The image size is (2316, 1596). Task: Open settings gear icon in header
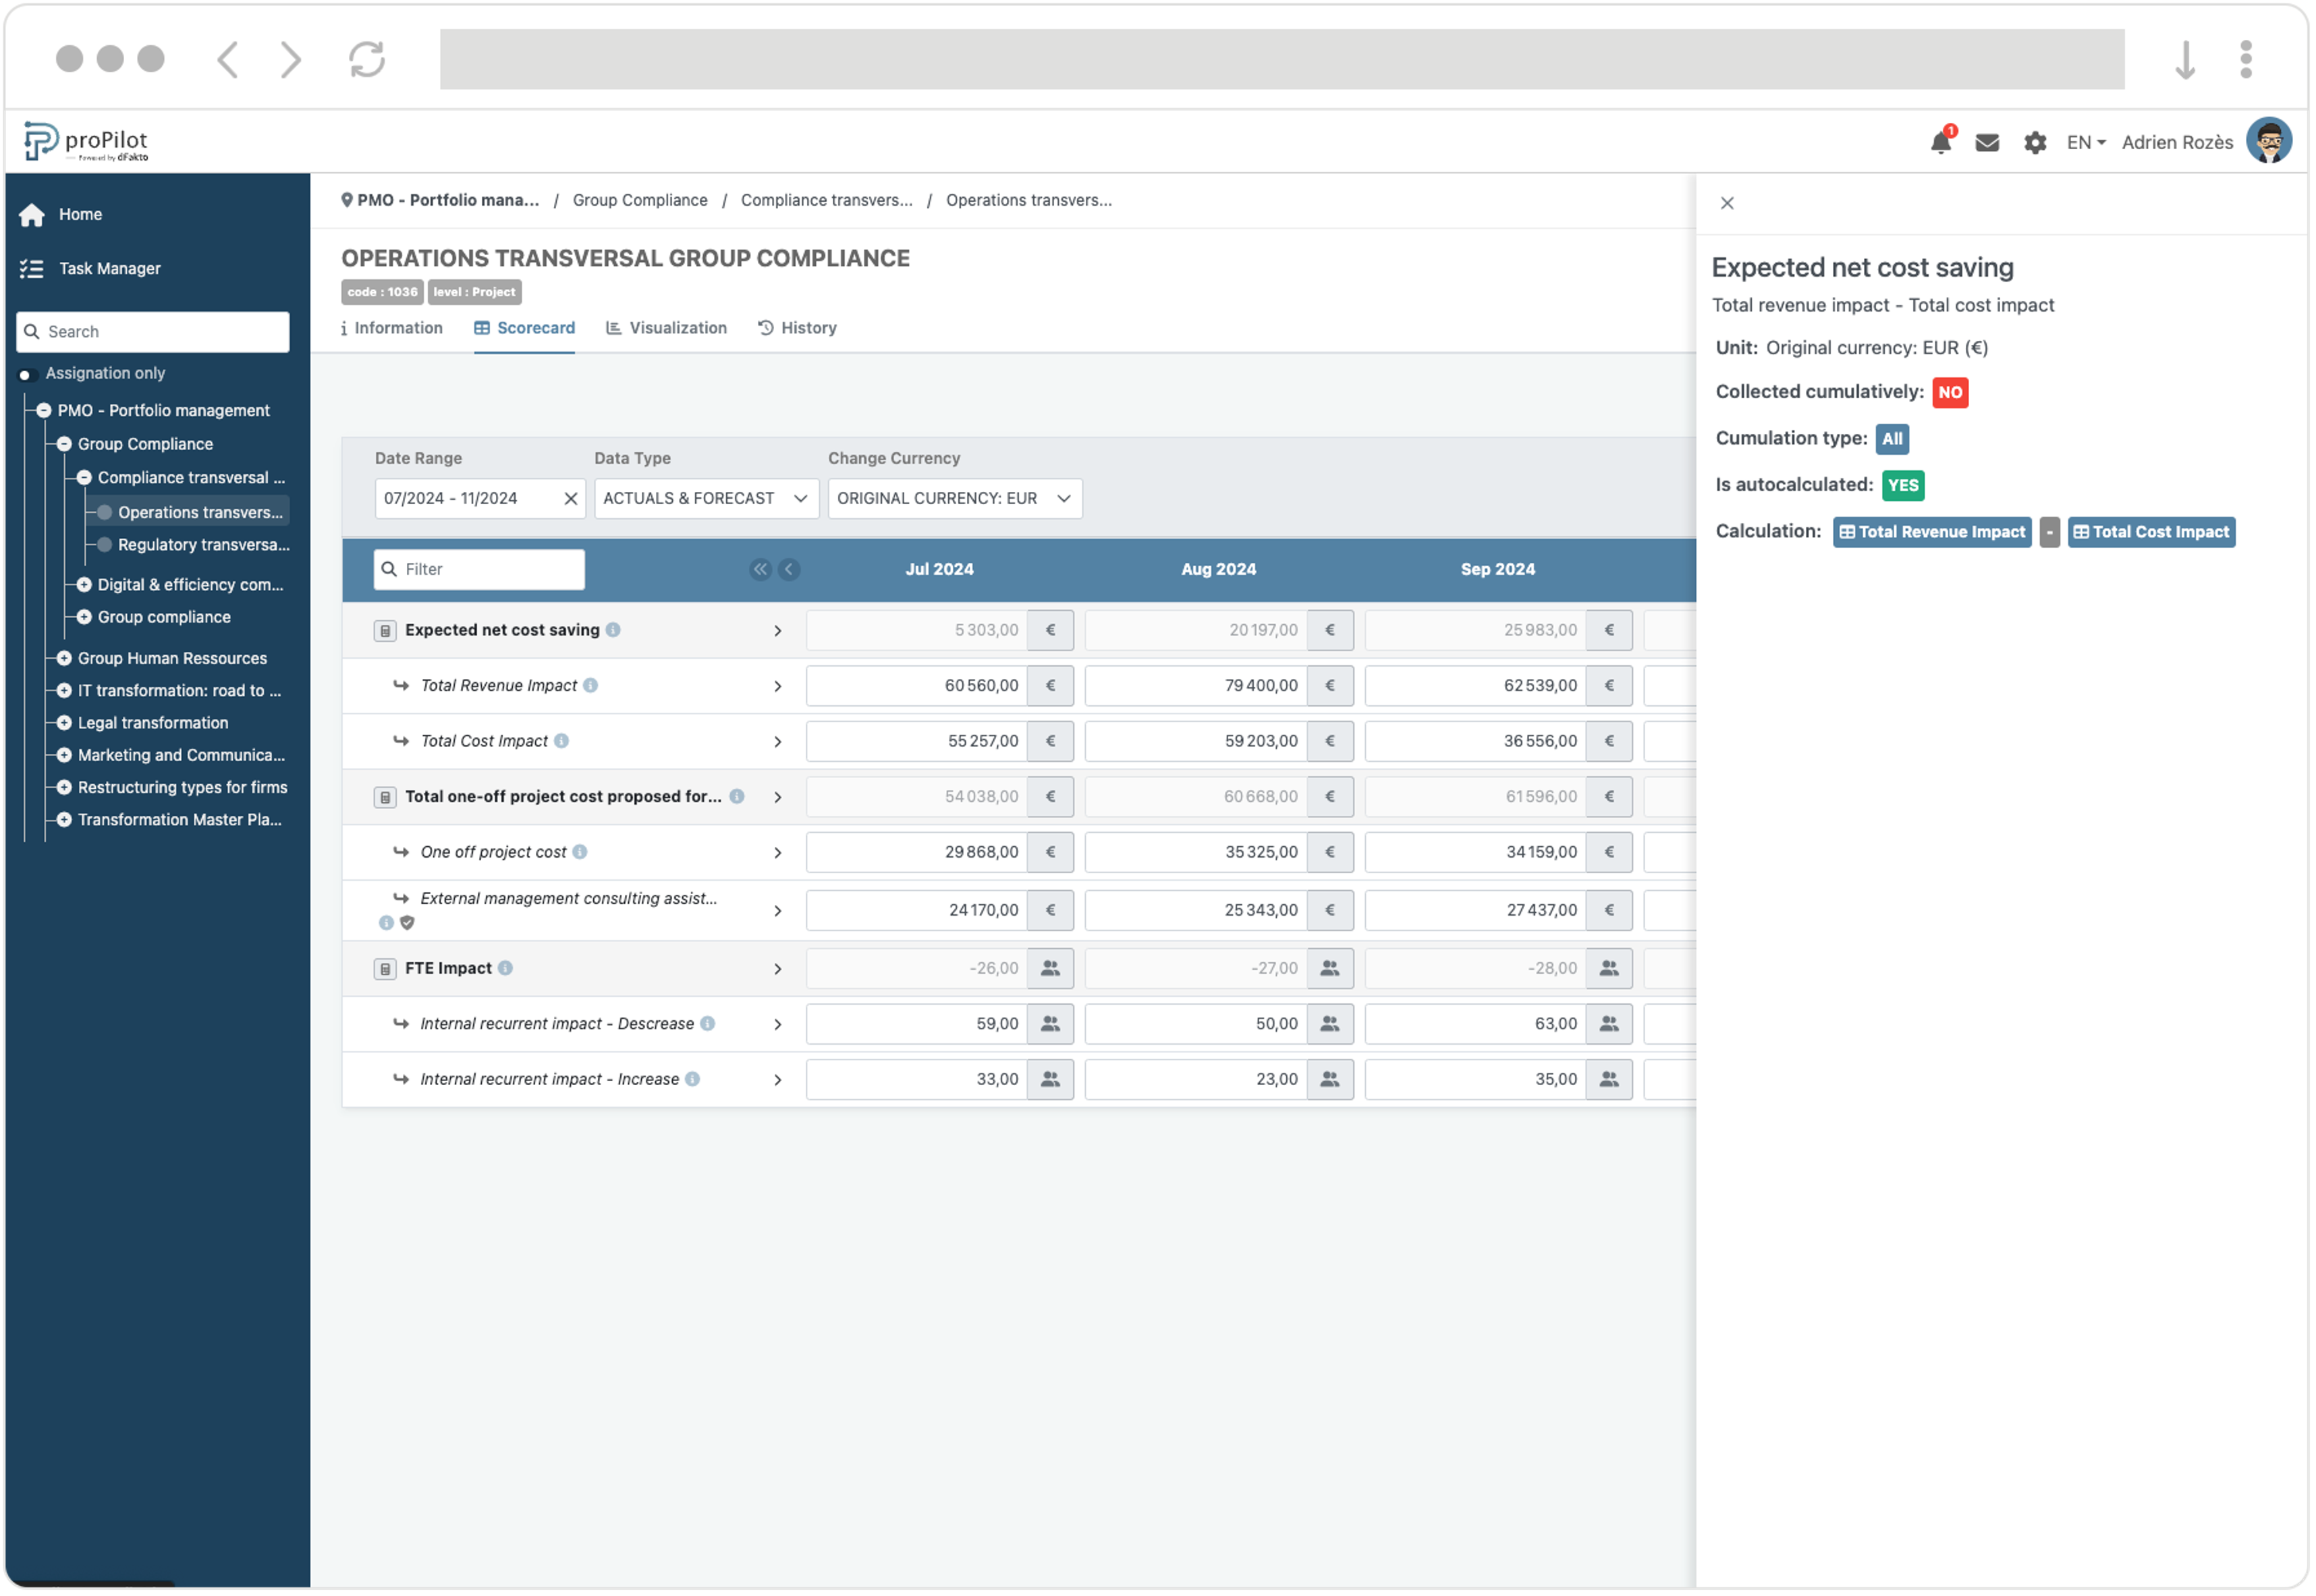[x=2034, y=143]
